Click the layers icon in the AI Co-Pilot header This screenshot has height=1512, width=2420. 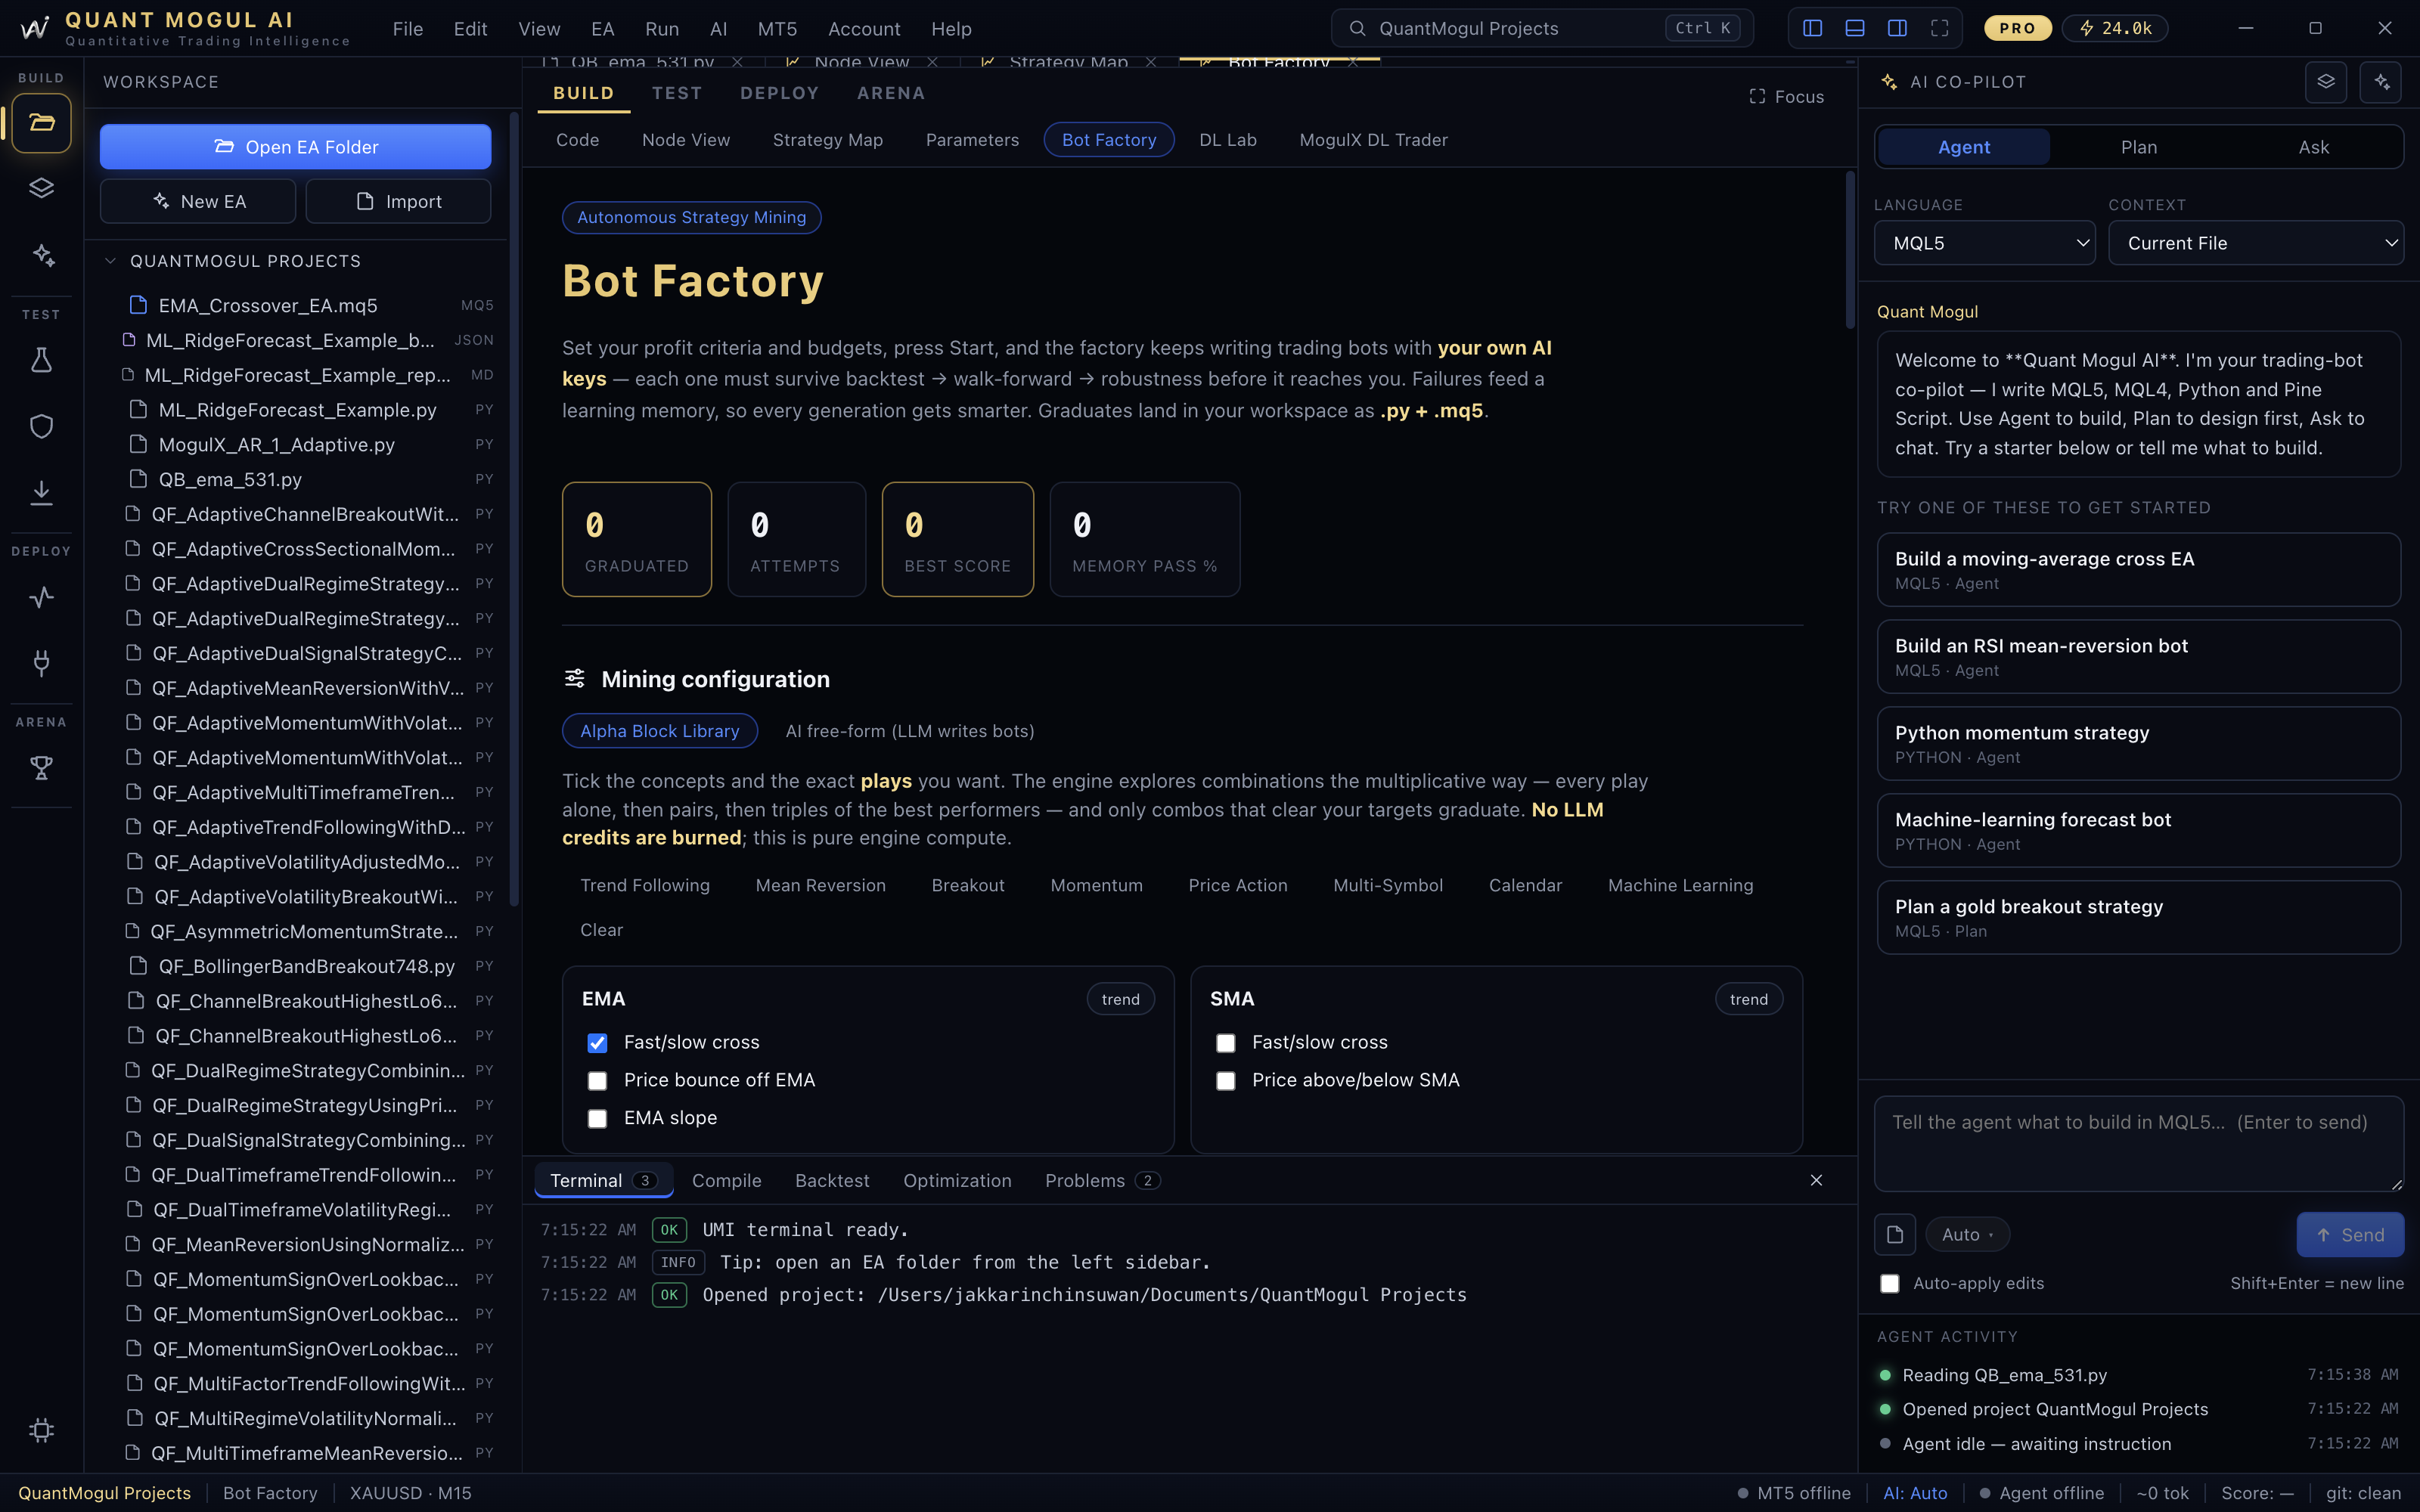click(2325, 82)
